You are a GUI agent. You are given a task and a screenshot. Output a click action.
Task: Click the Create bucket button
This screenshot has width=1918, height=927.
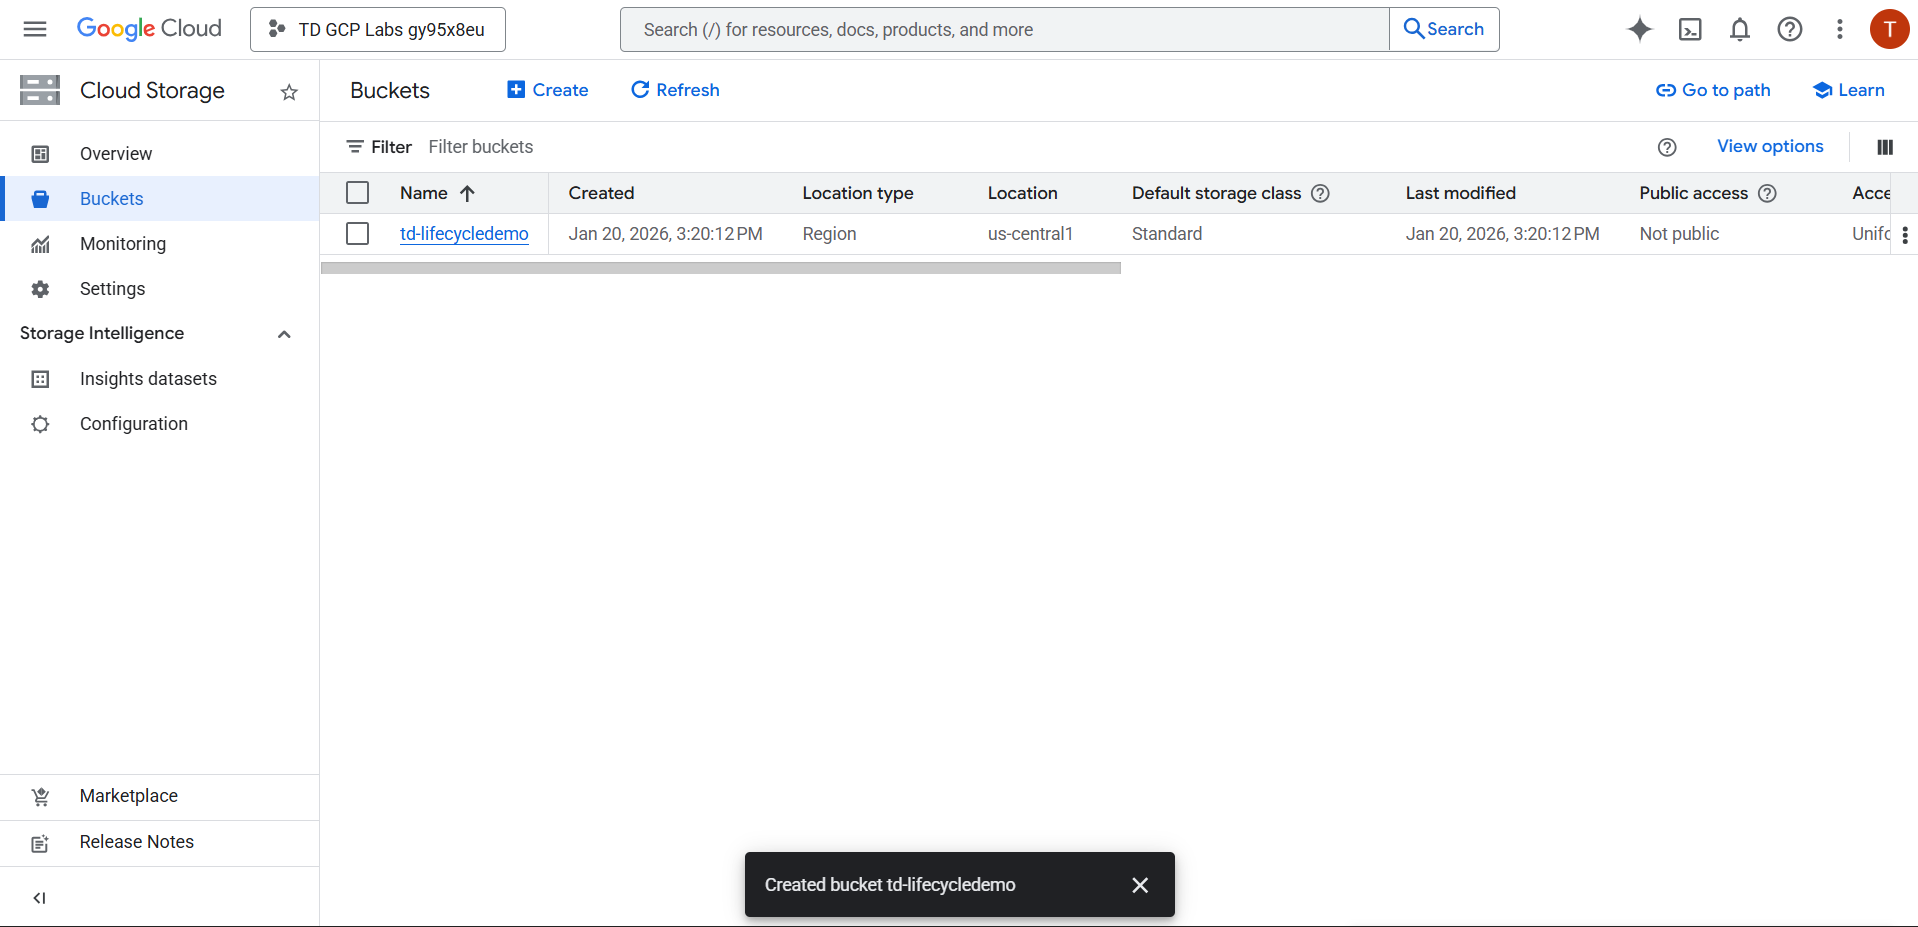click(x=548, y=90)
